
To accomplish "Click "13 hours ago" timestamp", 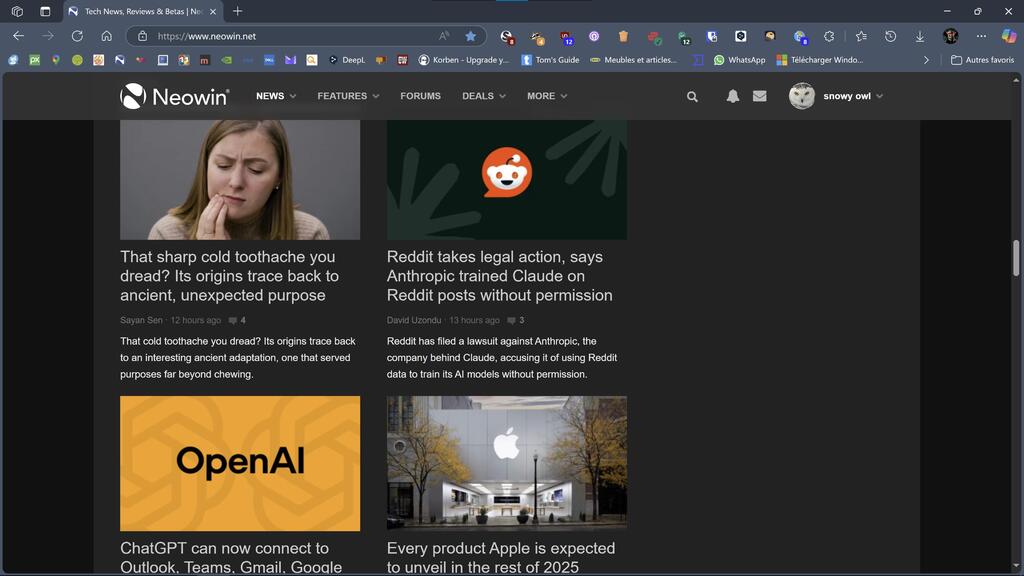I will pos(474,320).
